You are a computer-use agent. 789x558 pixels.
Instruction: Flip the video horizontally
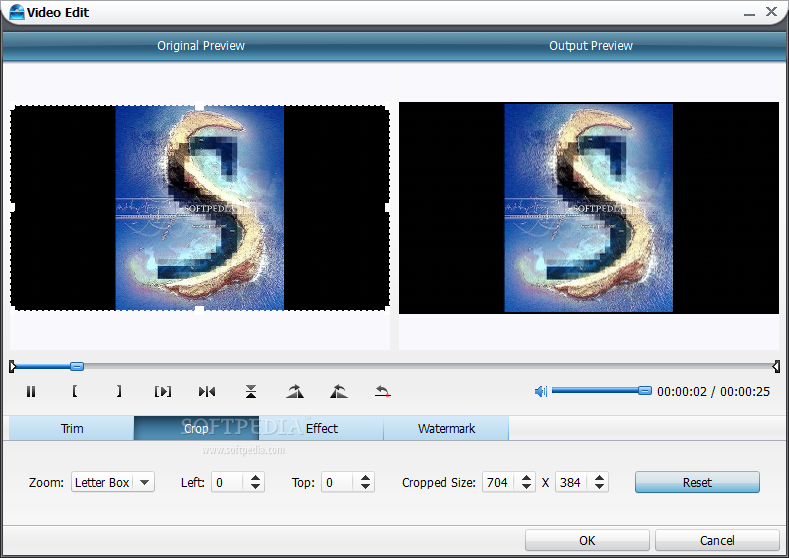207,391
